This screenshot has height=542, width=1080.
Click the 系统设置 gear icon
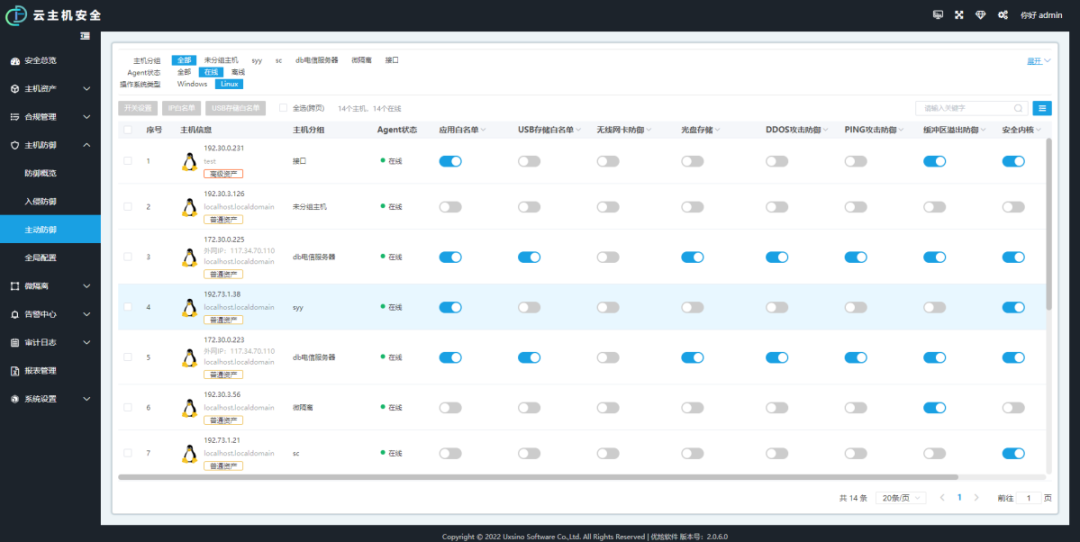click(x=15, y=399)
